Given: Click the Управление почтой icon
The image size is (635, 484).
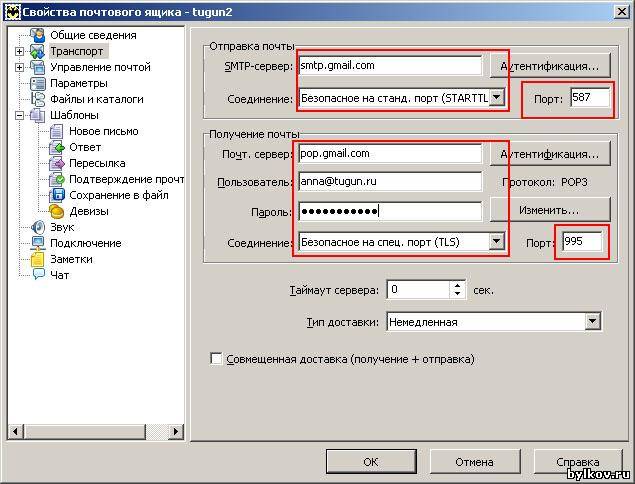Looking at the screenshot, I should (38, 67).
